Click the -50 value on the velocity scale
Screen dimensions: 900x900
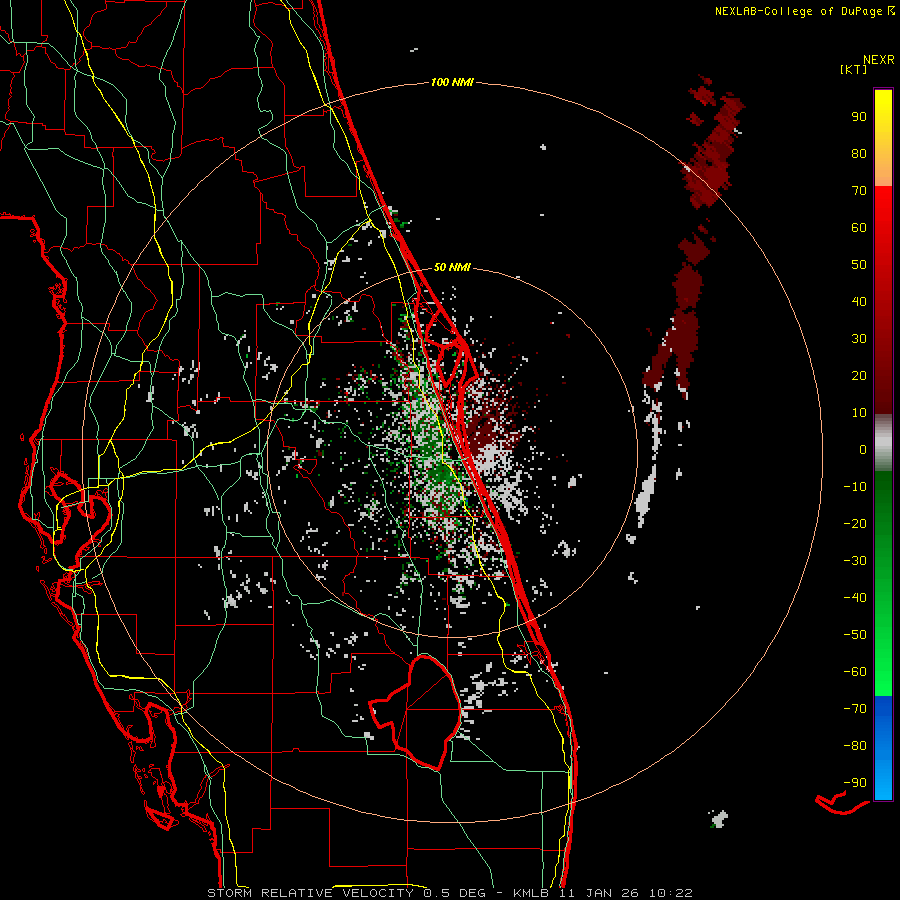click(855, 634)
